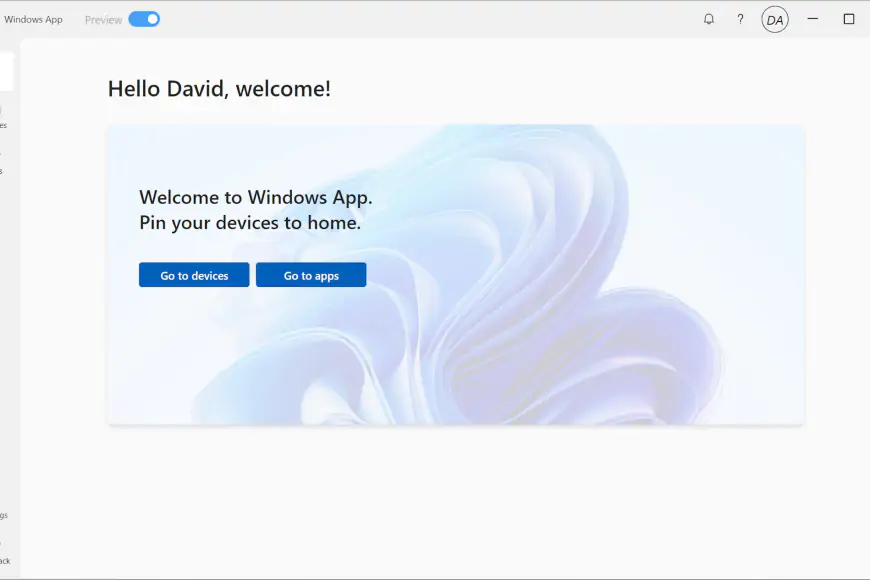Open the DA account avatar menu
This screenshot has height=580, width=870.
[x=775, y=20]
